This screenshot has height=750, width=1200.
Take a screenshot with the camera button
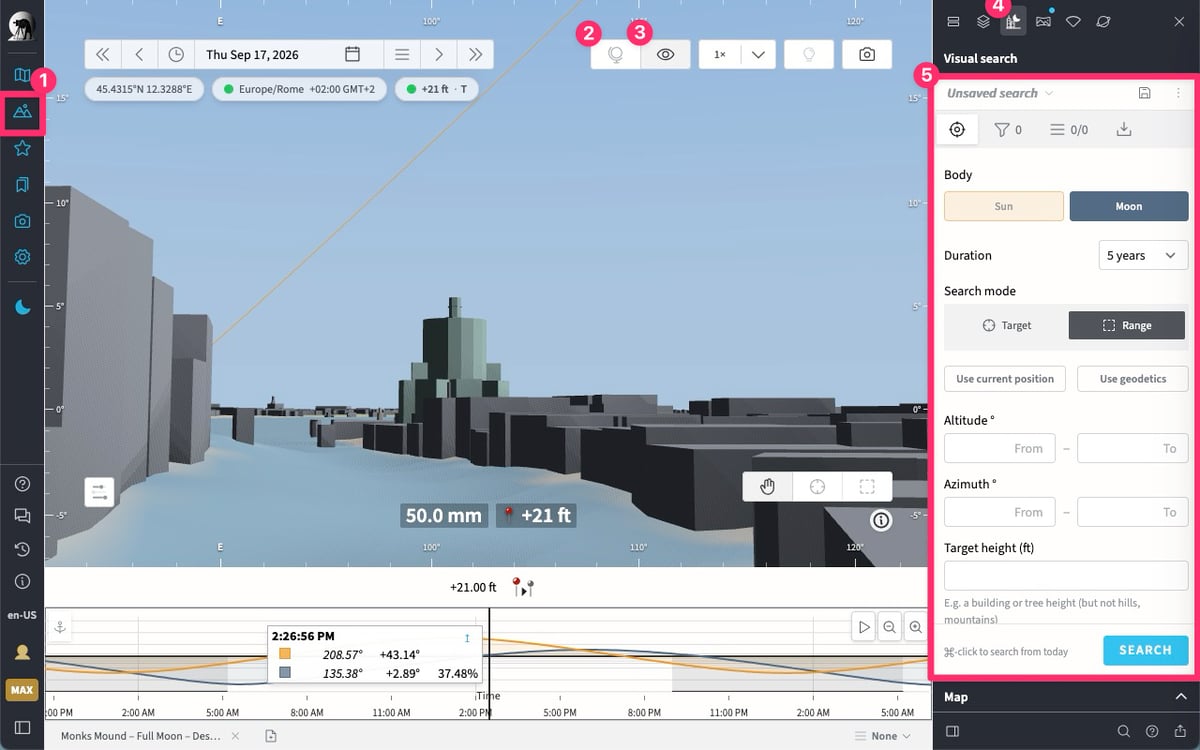click(x=867, y=55)
